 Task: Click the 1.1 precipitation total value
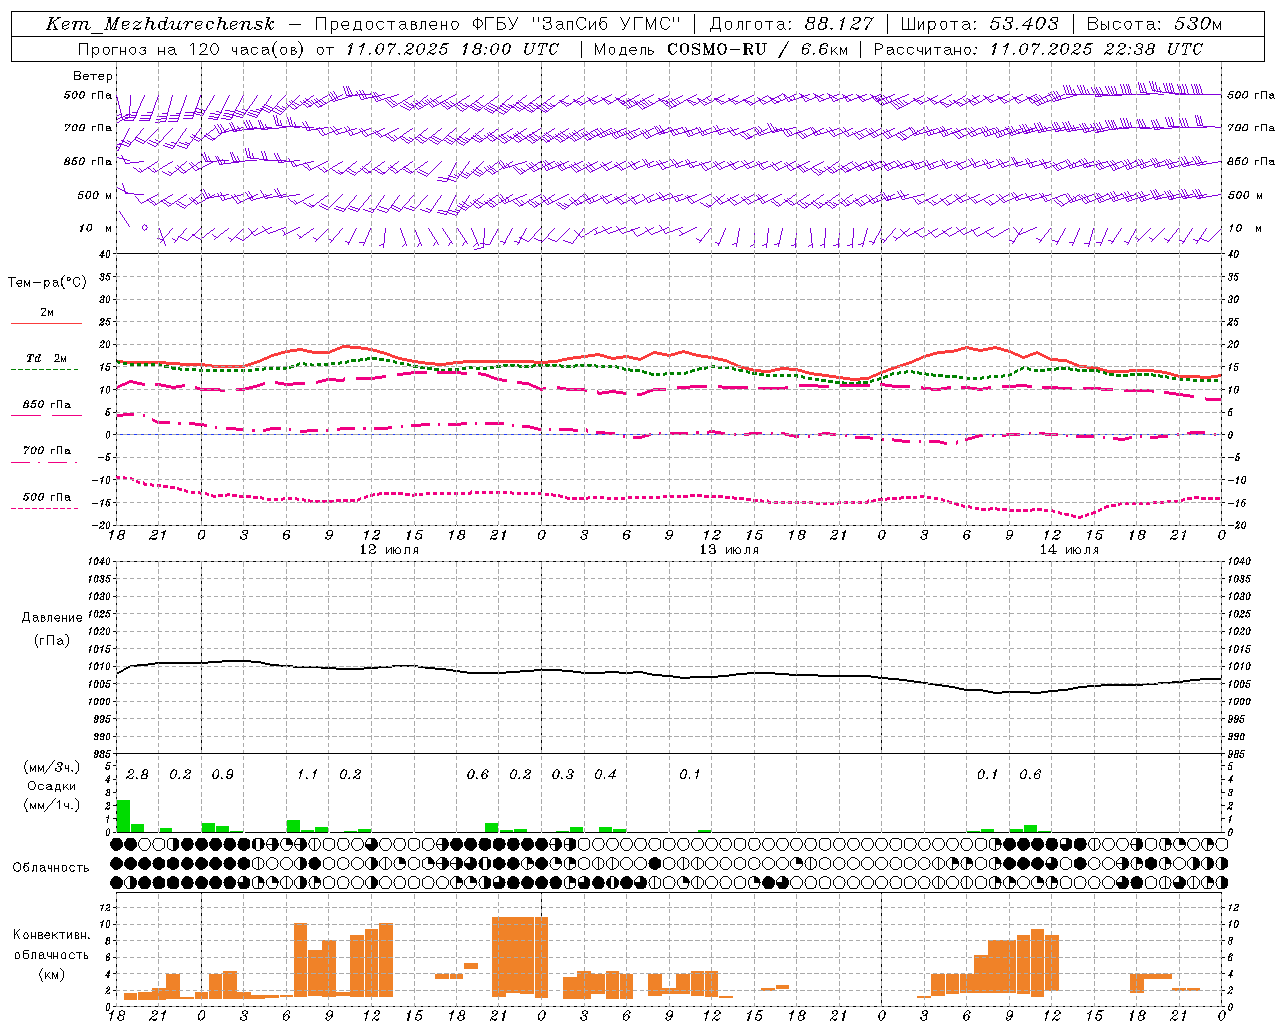pyautogui.click(x=307, y=775)
